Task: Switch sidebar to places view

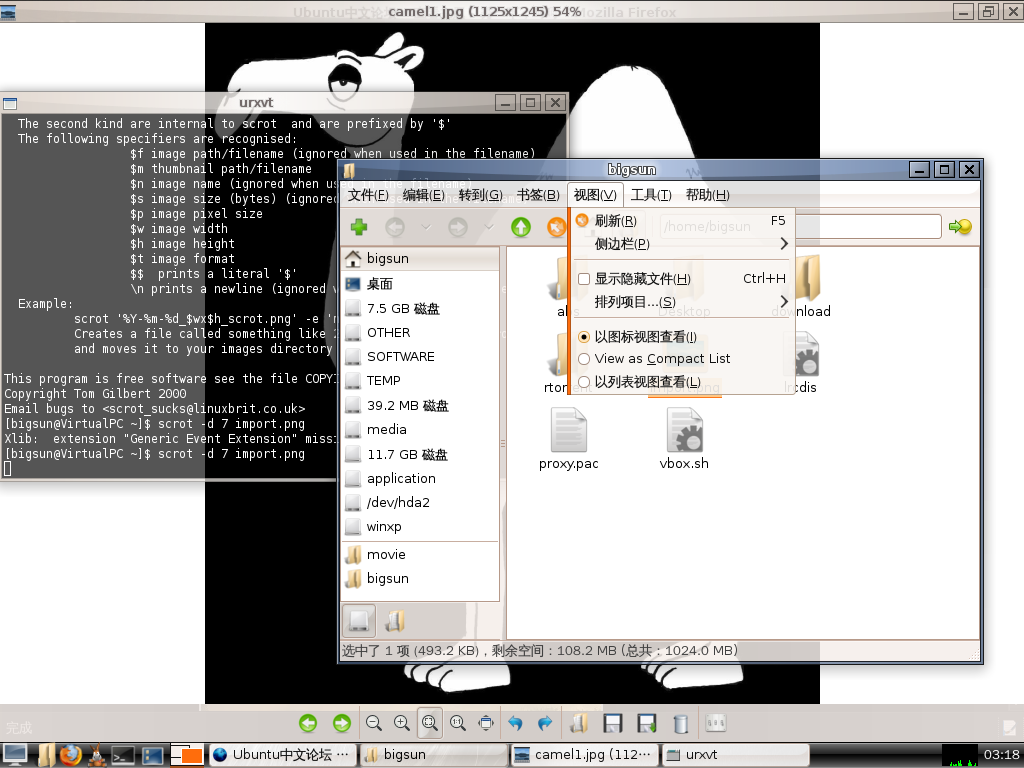Action: coord(359,620)
